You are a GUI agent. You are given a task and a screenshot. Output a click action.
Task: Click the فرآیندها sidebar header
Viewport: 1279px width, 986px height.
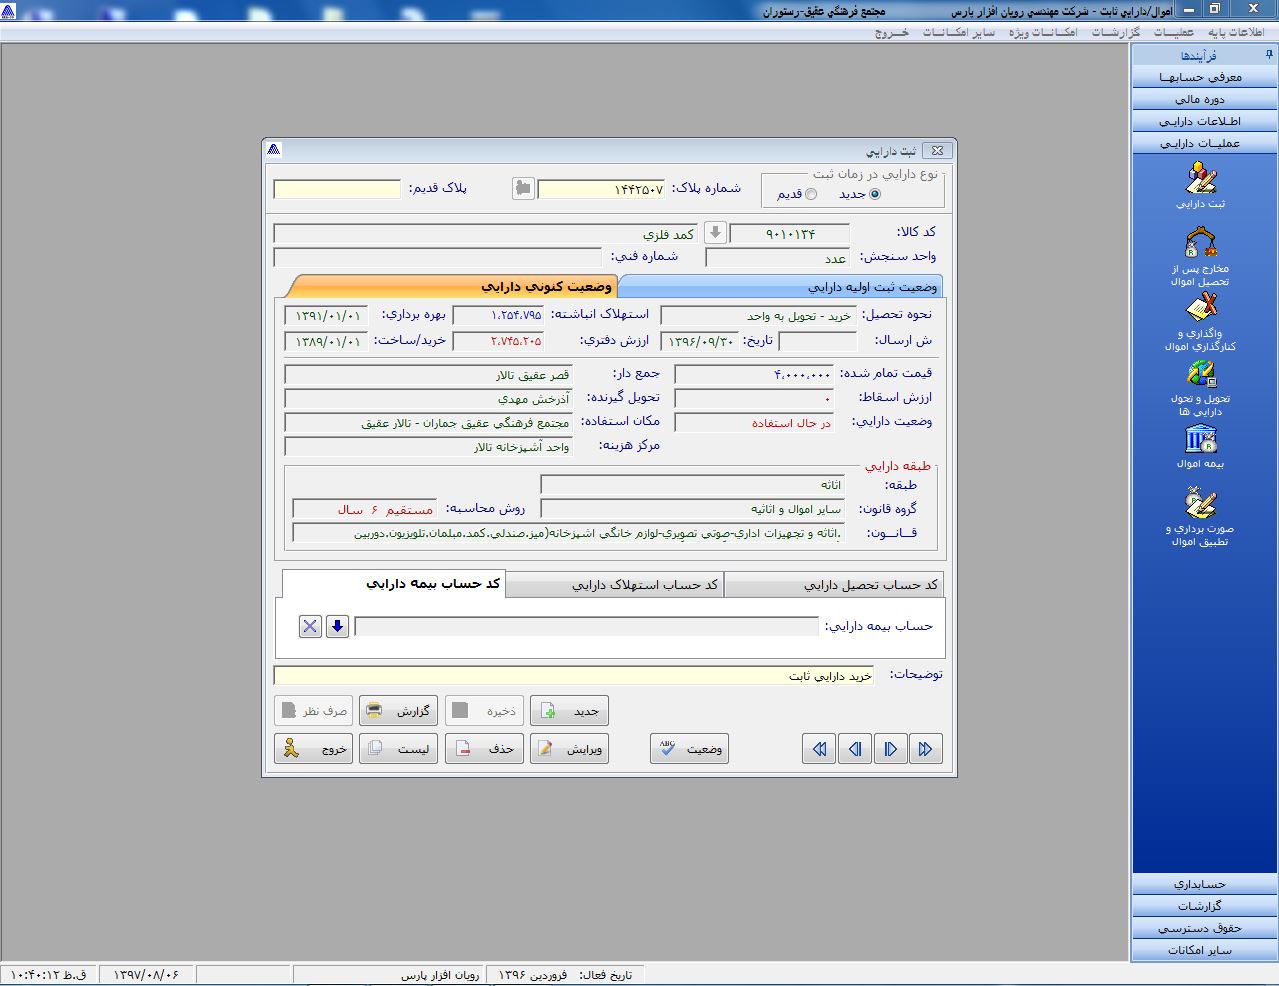[x=1200, y=56]
